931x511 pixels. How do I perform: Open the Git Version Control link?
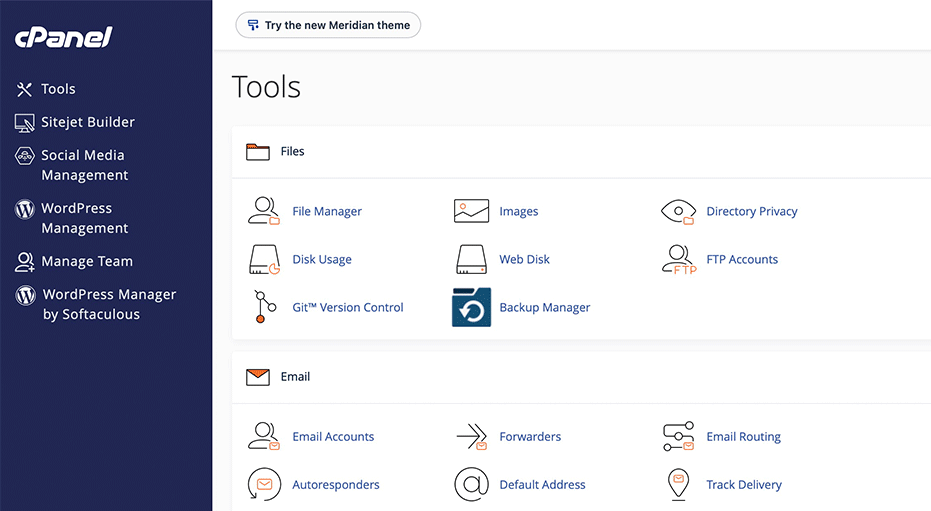tap(347, 307)
